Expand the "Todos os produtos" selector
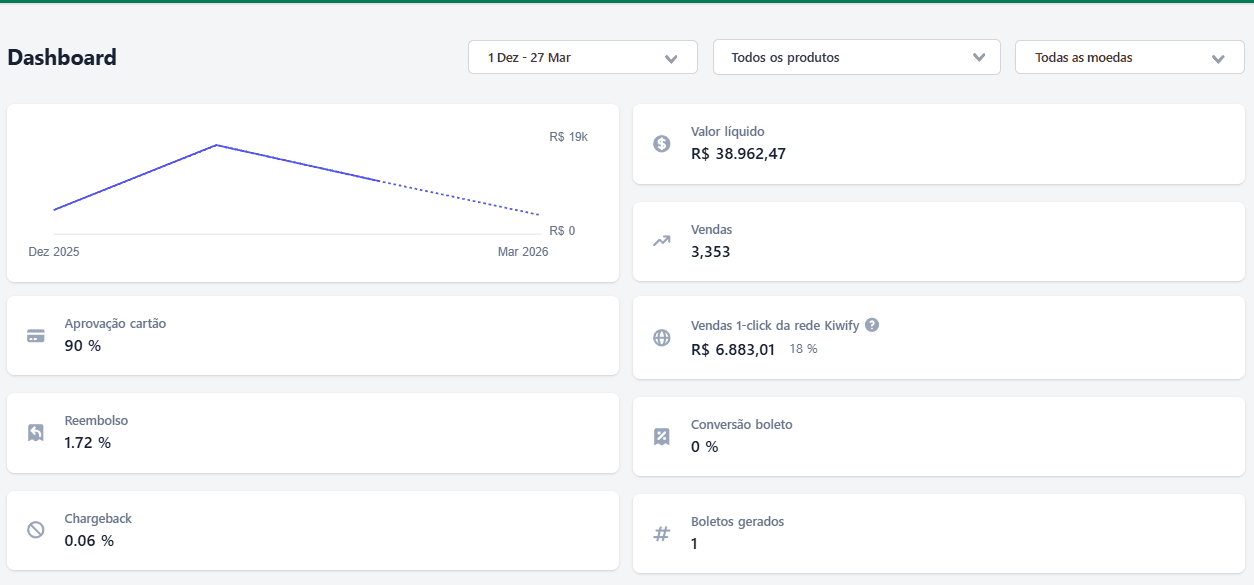The height and width of the screenshot is (585, 1254). (856, 57)
